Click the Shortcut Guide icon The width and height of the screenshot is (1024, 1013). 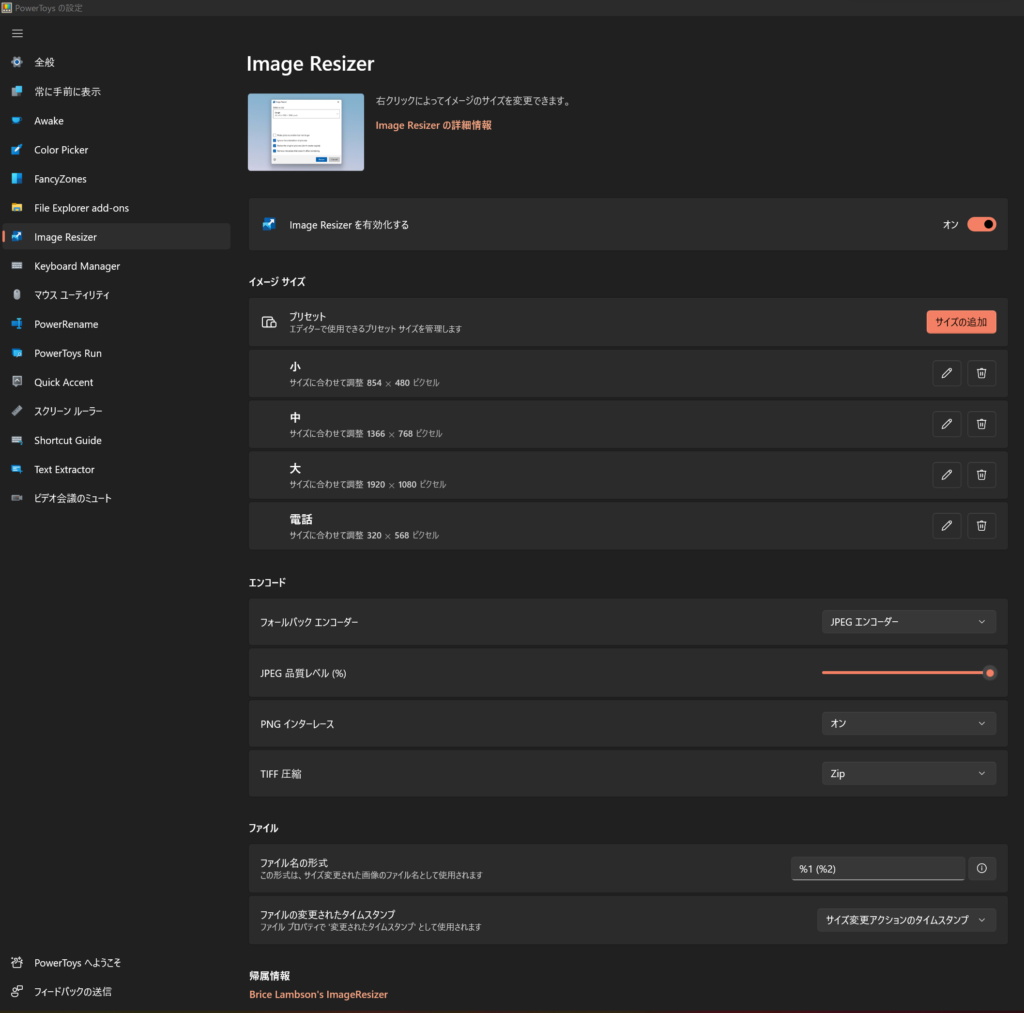click(17, 440)
